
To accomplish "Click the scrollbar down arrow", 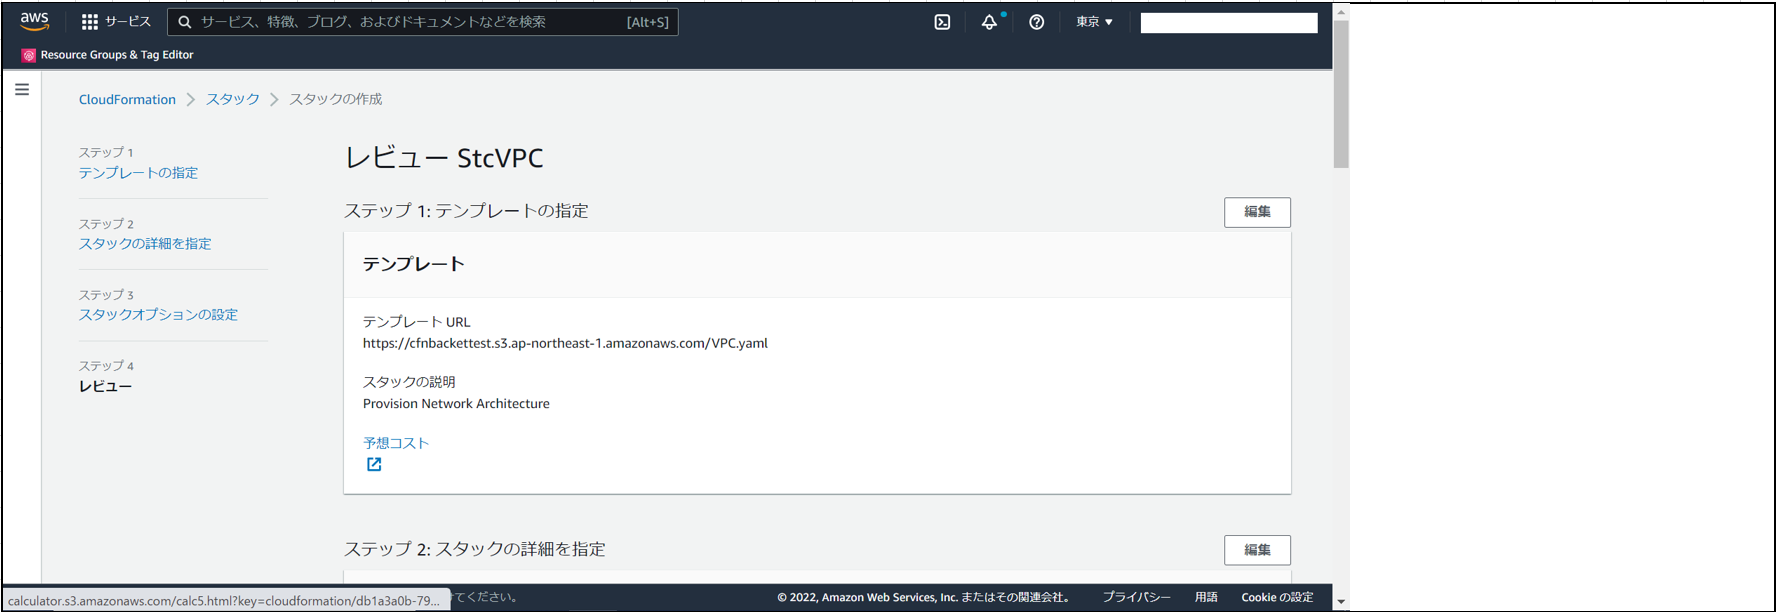I will 1341,602.
